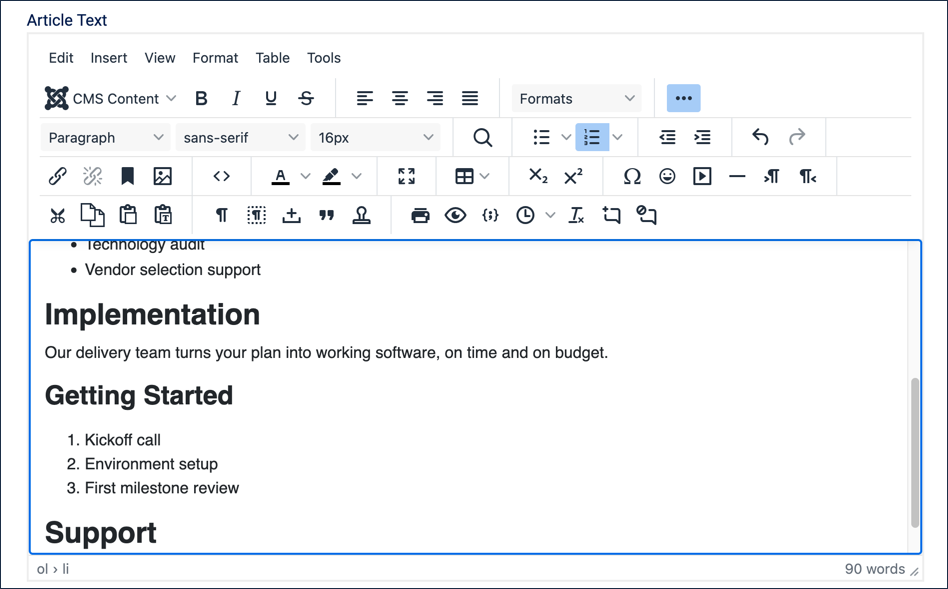Viewport: 948px width, 589px height.
Task: Open the Format menu
Action: (215, 58)
